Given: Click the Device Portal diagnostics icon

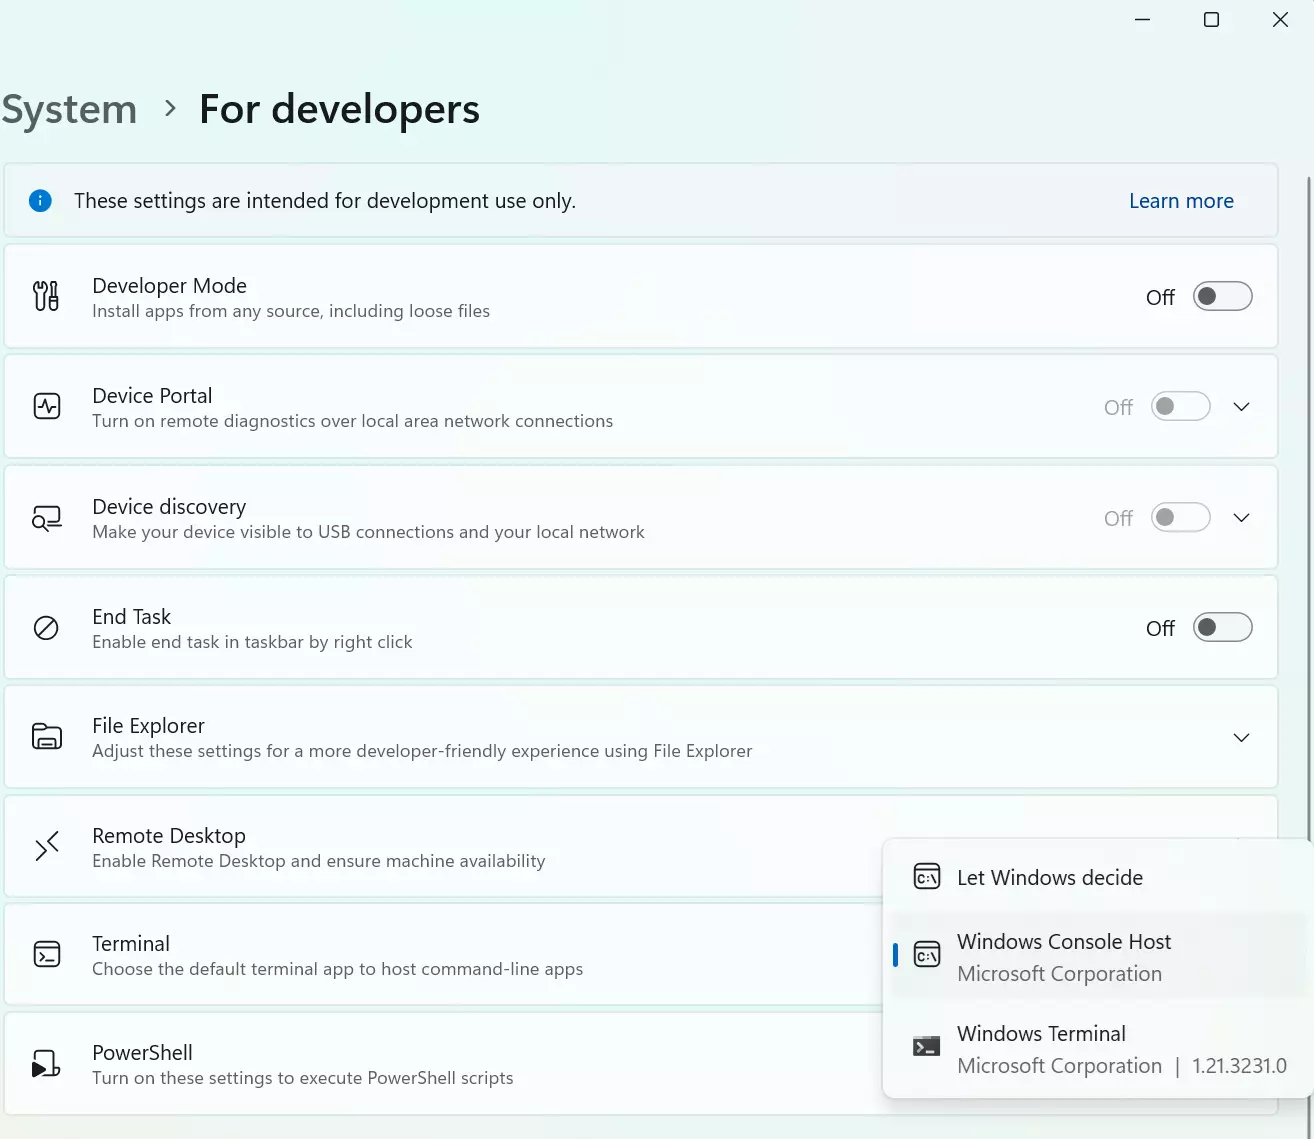Looking at the screenshot, I should [x=47, y=406].
